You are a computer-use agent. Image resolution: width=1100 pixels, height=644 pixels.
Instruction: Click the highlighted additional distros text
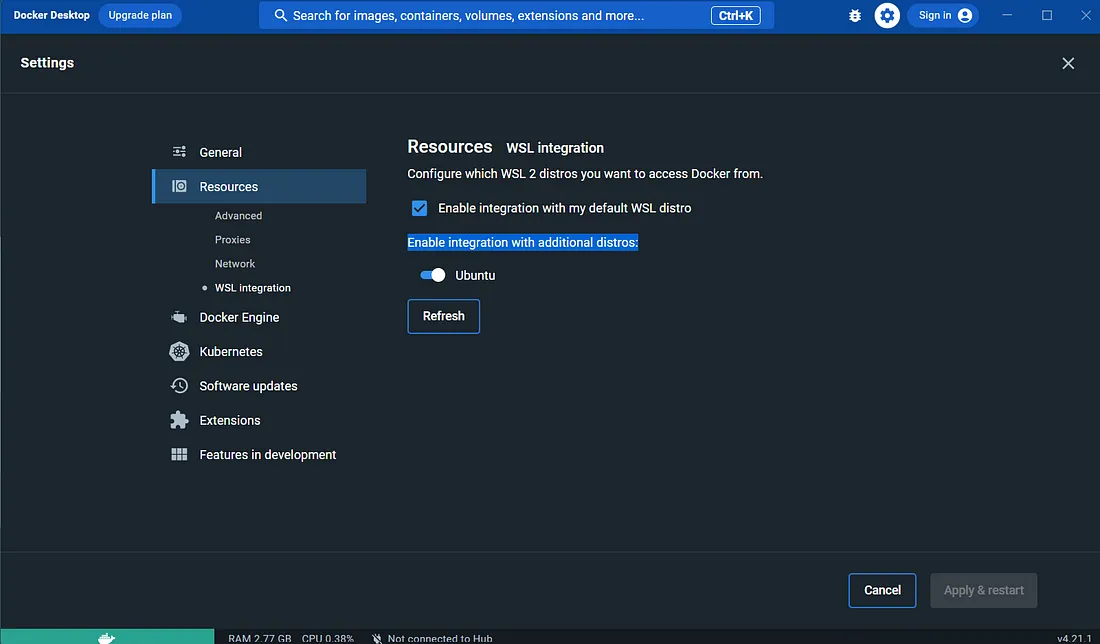click(x=523, y=242)
